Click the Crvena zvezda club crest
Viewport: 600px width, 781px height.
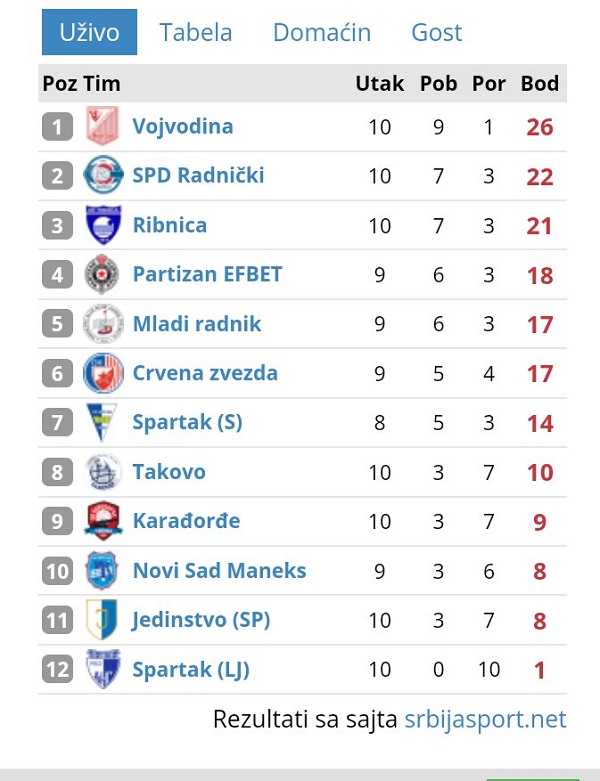102,373
